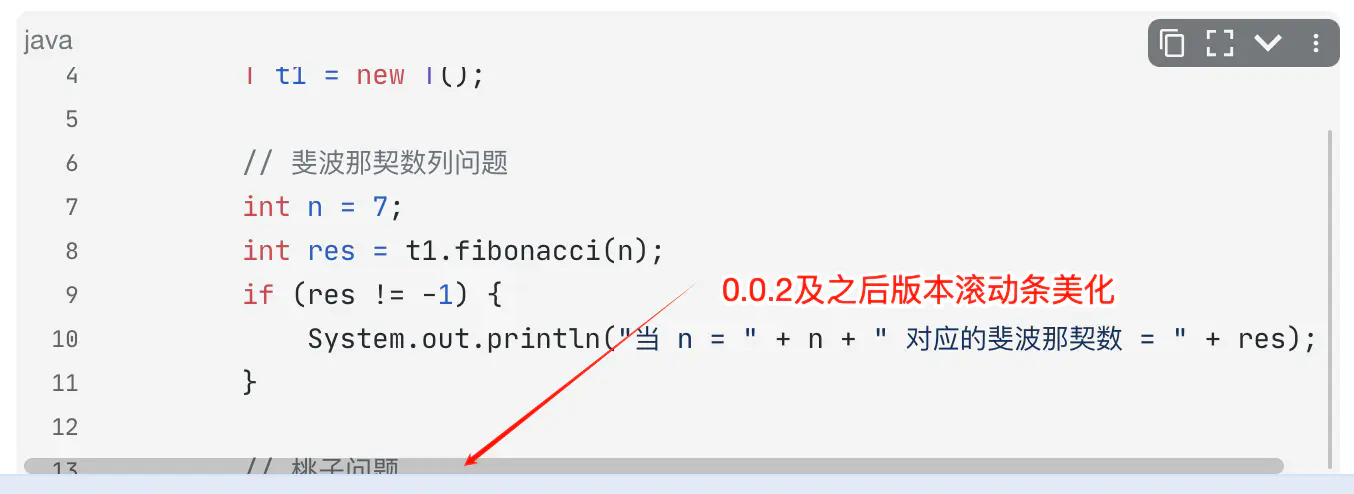
Task: Click line number 9 in the gutter
Action: (x=71, y=295)
